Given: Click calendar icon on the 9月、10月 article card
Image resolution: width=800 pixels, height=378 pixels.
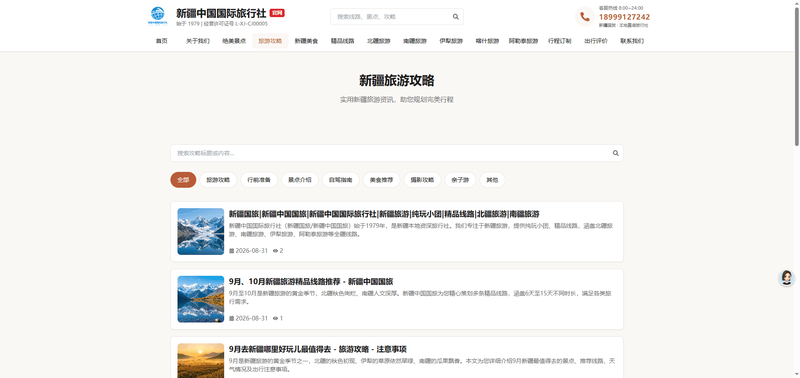Looking at the screenshot, I should [232, 318].
